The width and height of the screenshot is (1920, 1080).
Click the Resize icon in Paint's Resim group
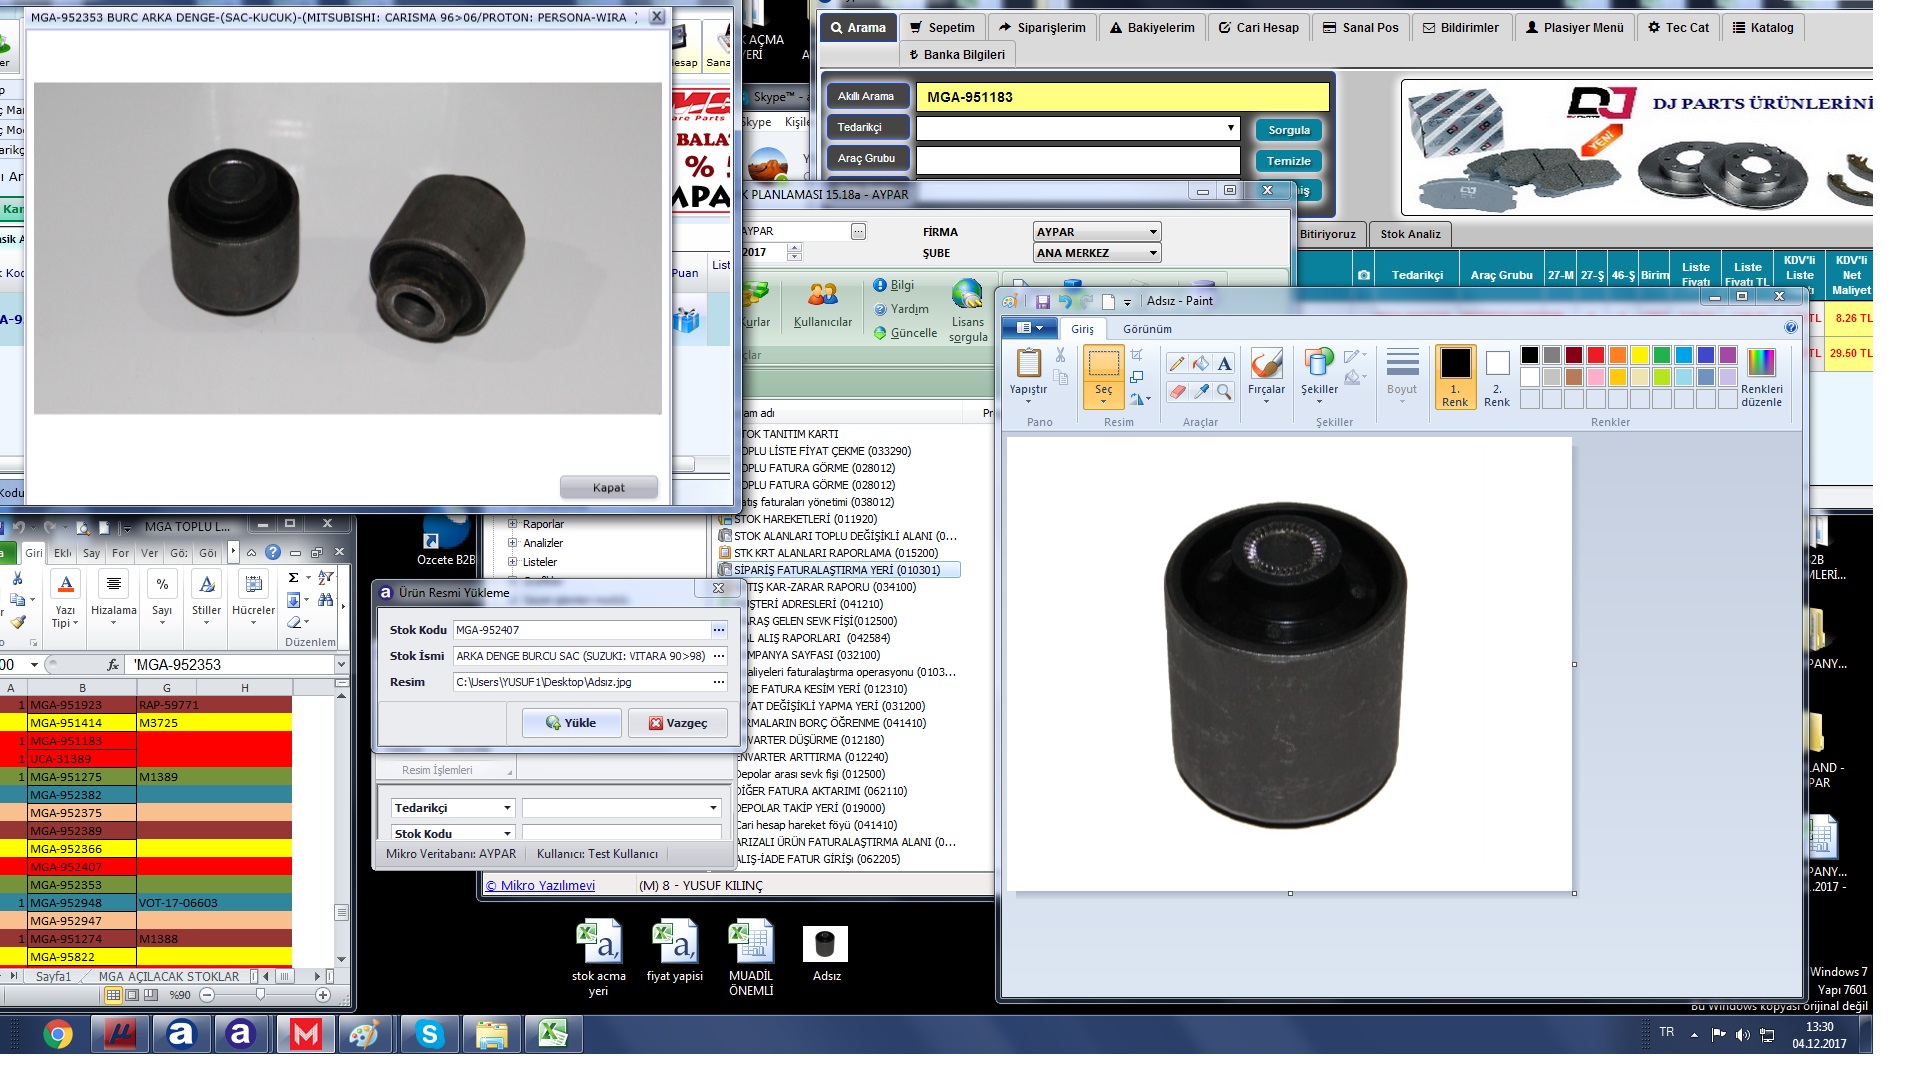coord(1137,377)
